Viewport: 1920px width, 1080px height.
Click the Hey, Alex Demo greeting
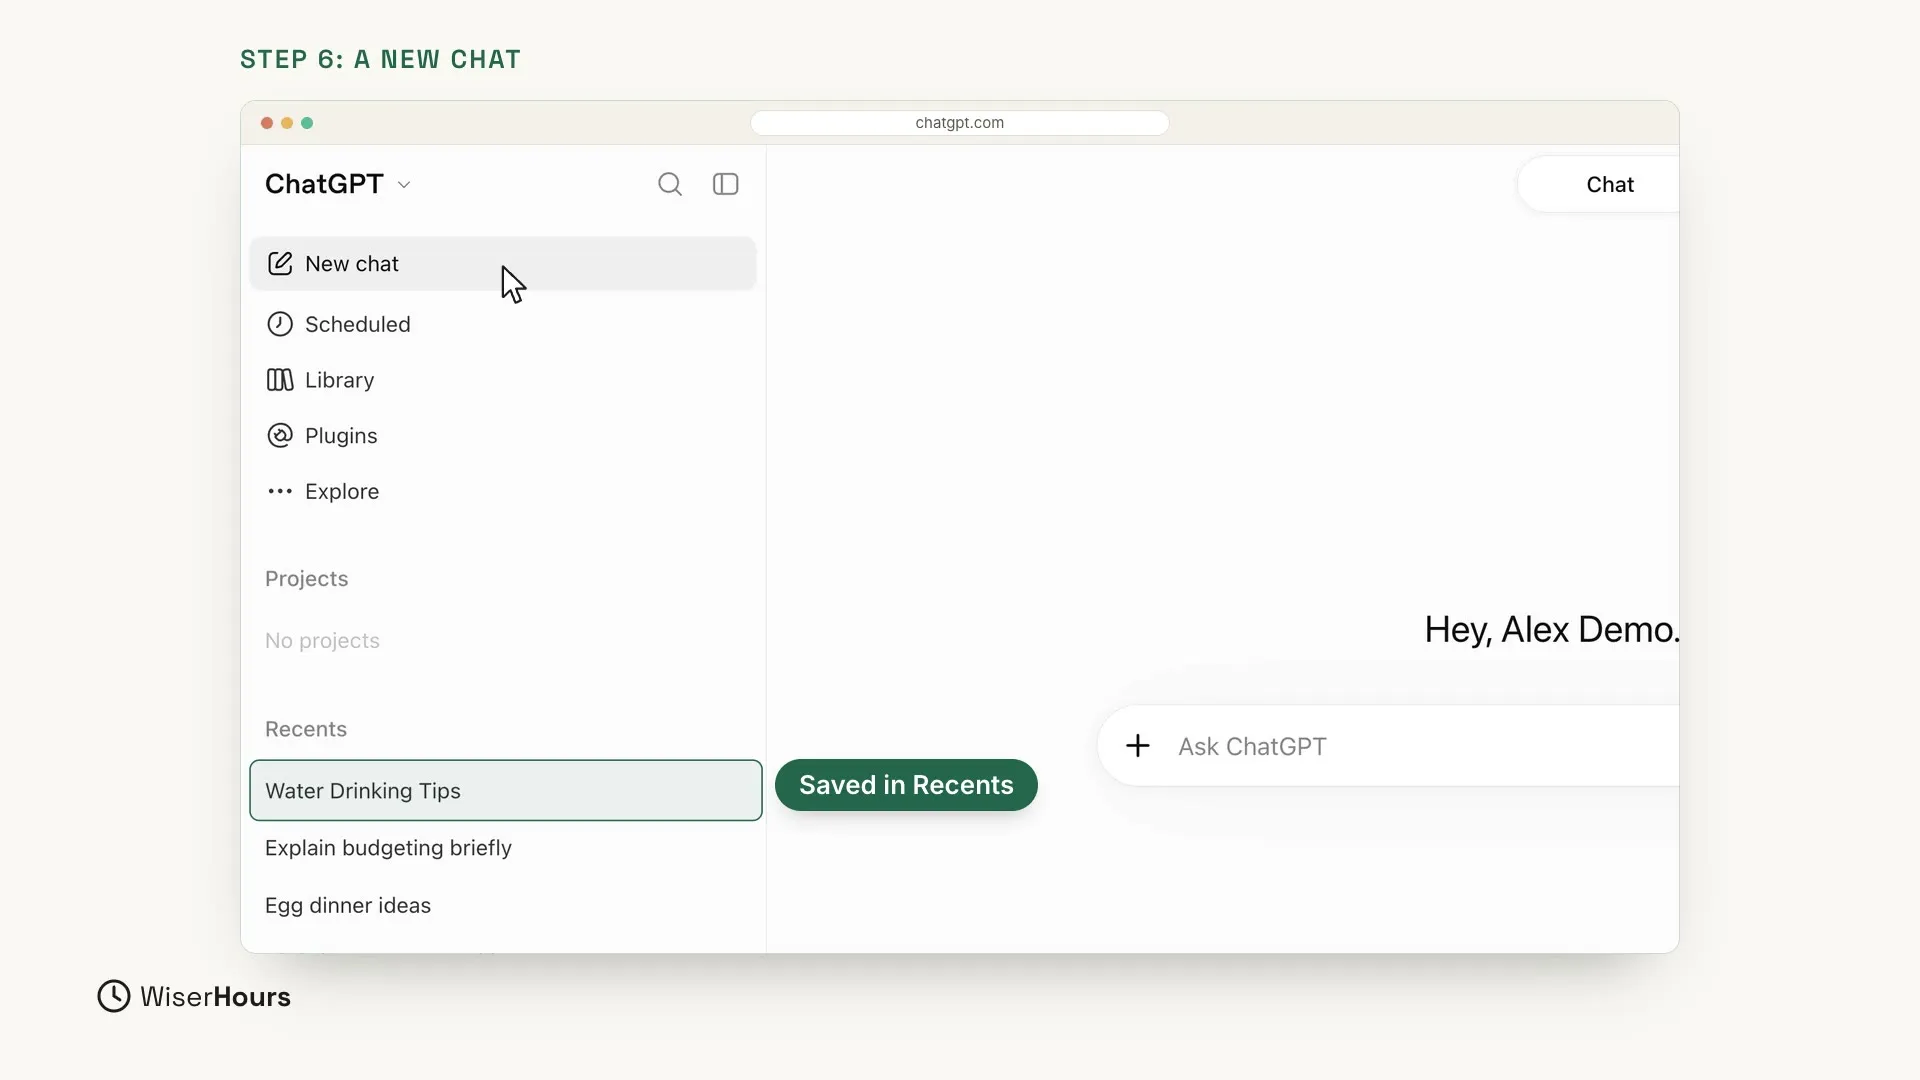(1552, 630)
